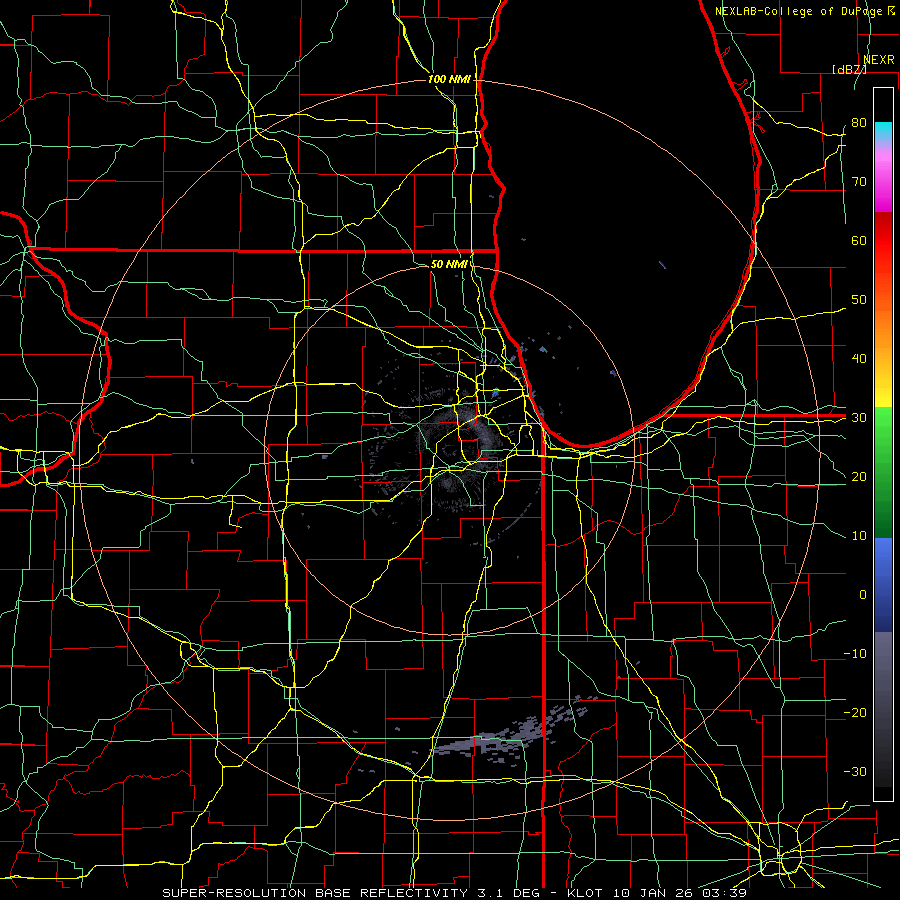Click the orange segment of the color bar

[883, 327]
